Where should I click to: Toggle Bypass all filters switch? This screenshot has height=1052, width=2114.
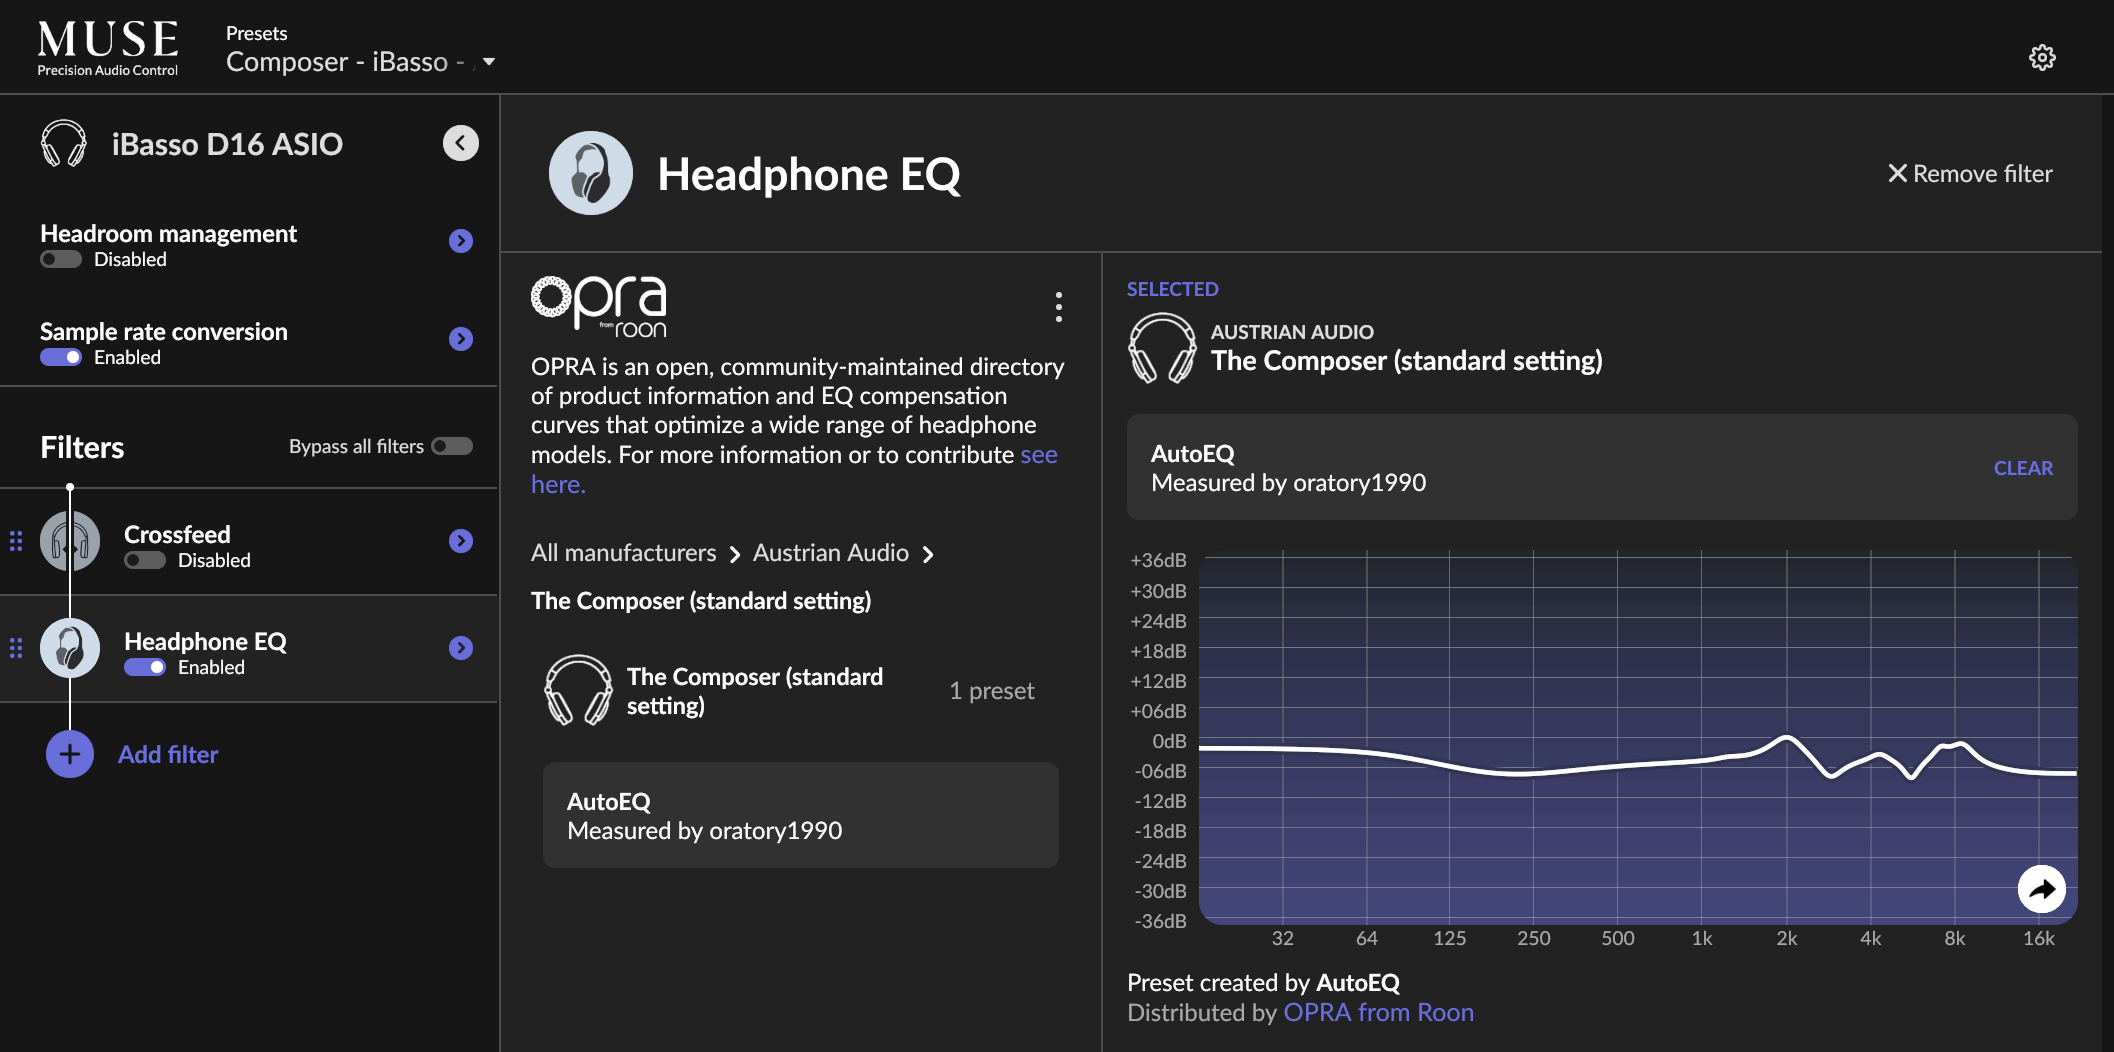point(452,446)
